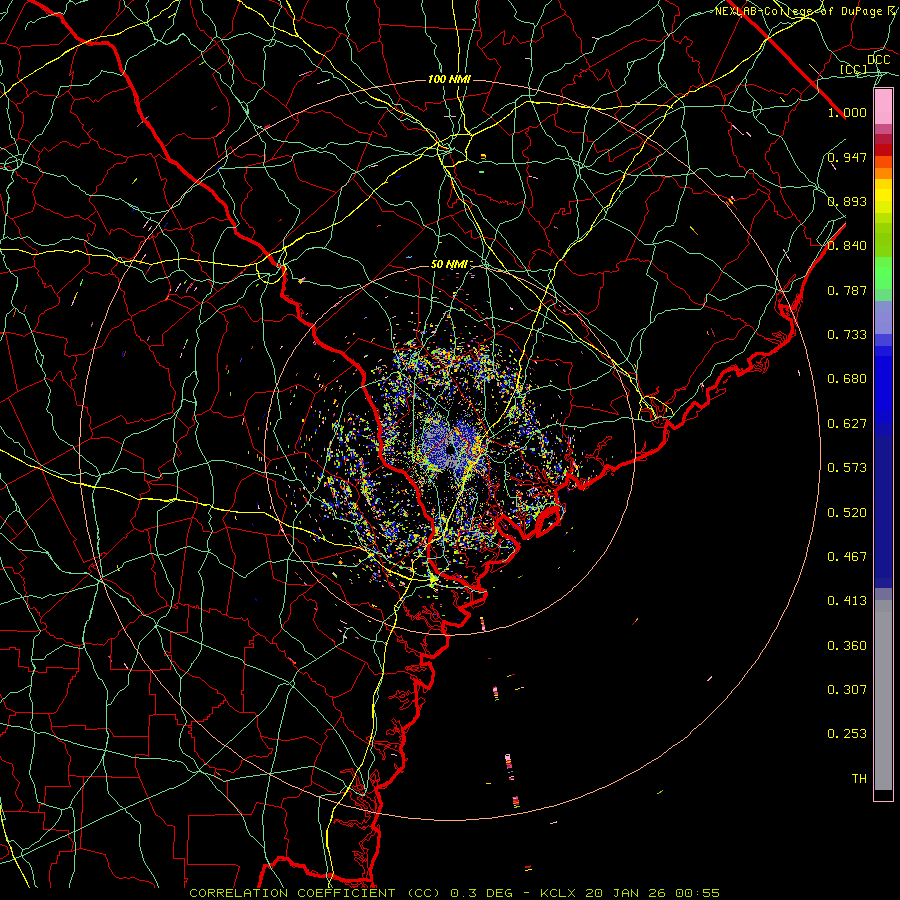Select the 0.893 scale value
Viewport: 900px width, 900px height.
847,201
